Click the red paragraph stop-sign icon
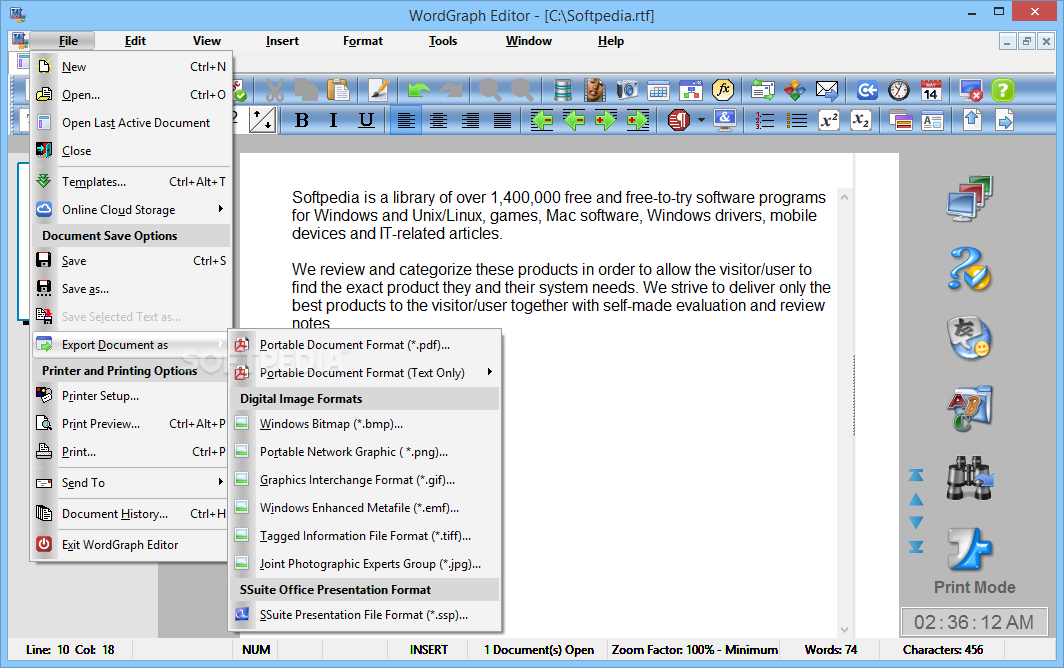 pos(679,121)
